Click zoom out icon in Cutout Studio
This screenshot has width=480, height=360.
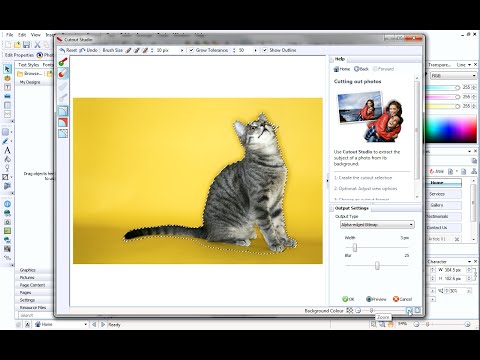(x=358, y=311)
